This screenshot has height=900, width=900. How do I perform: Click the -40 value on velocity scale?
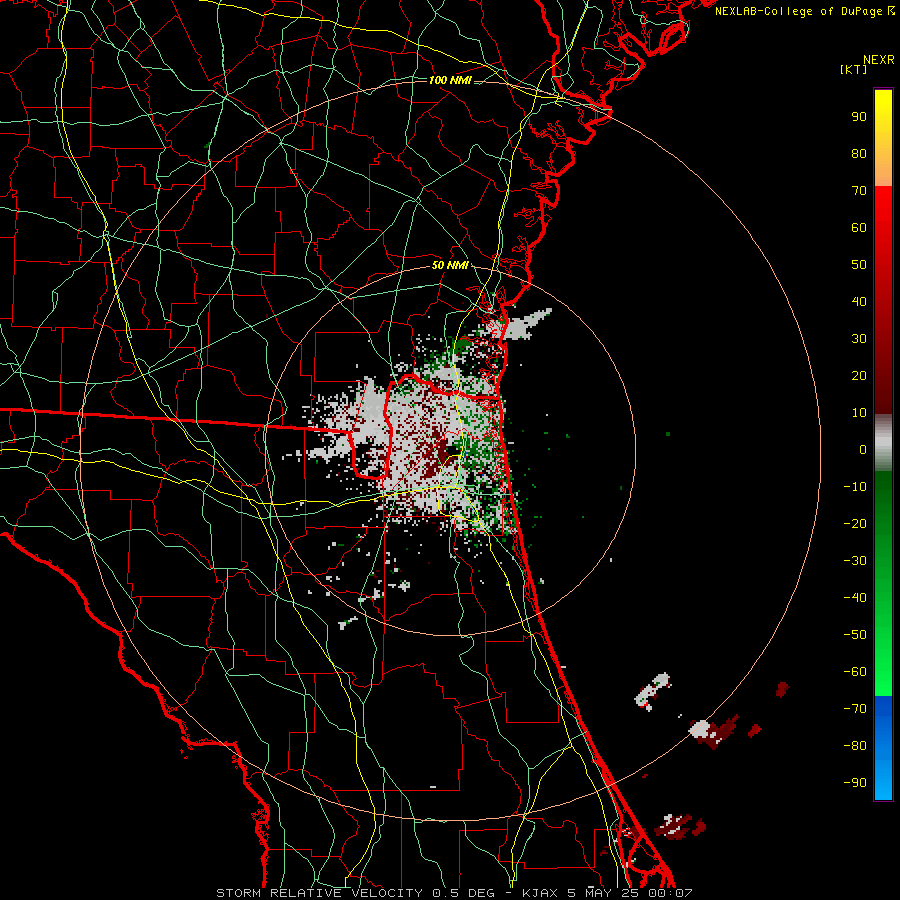(855, 598)
